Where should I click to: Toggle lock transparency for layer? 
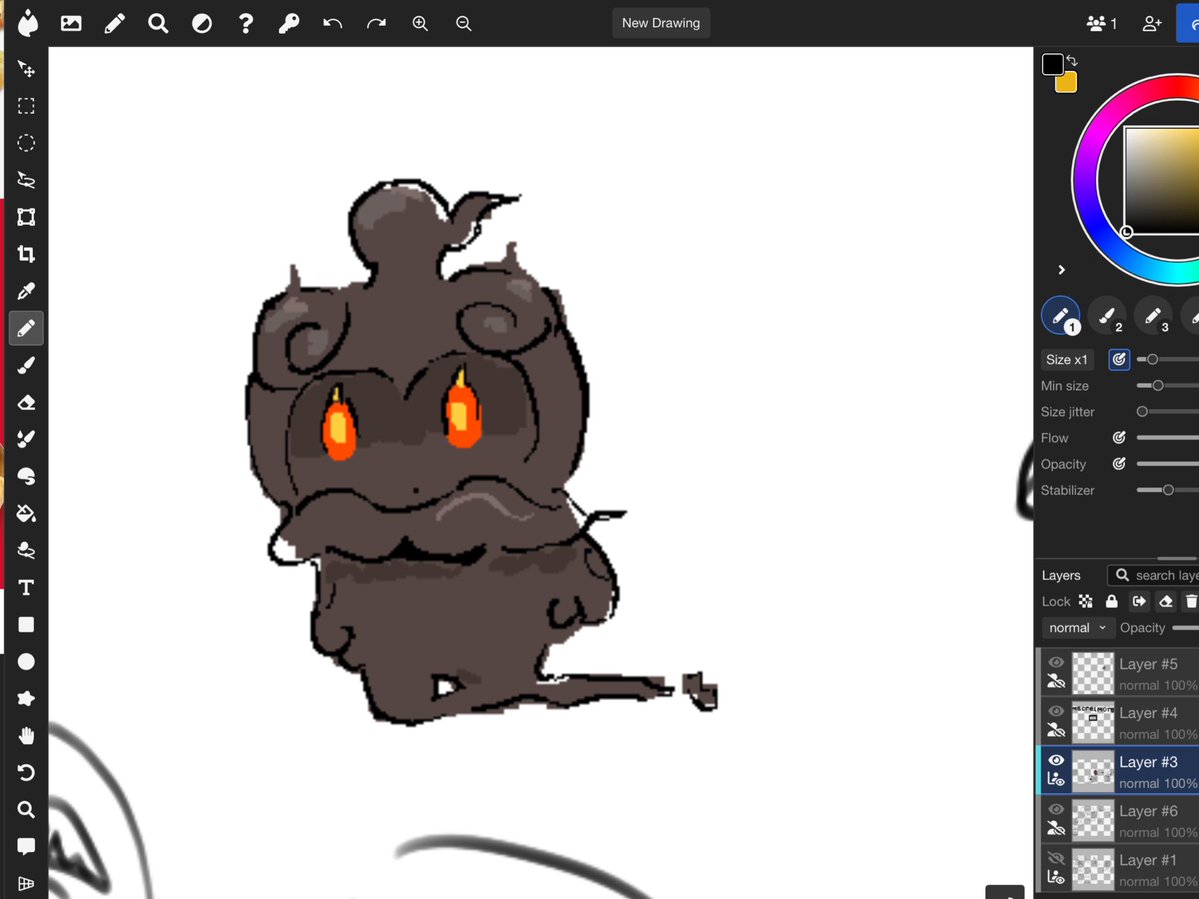(x=1085, y=602)
